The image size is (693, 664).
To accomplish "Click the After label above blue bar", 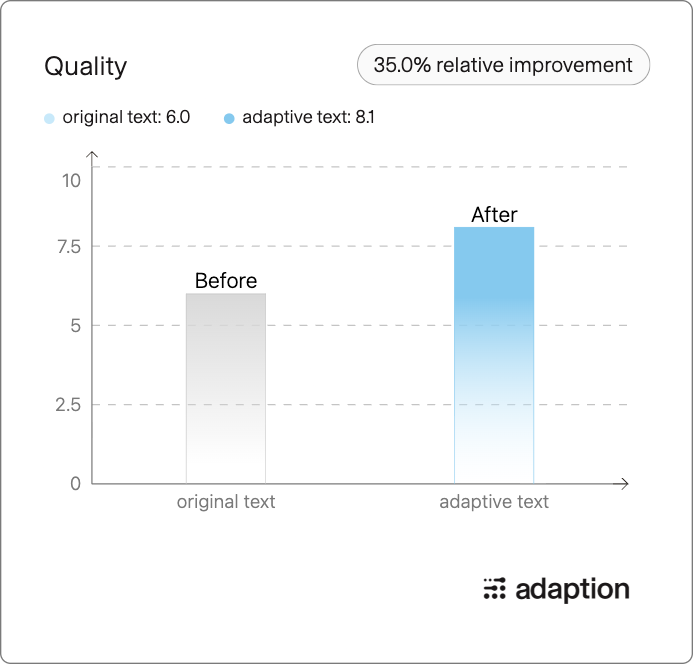I will [x=494, y=215].
